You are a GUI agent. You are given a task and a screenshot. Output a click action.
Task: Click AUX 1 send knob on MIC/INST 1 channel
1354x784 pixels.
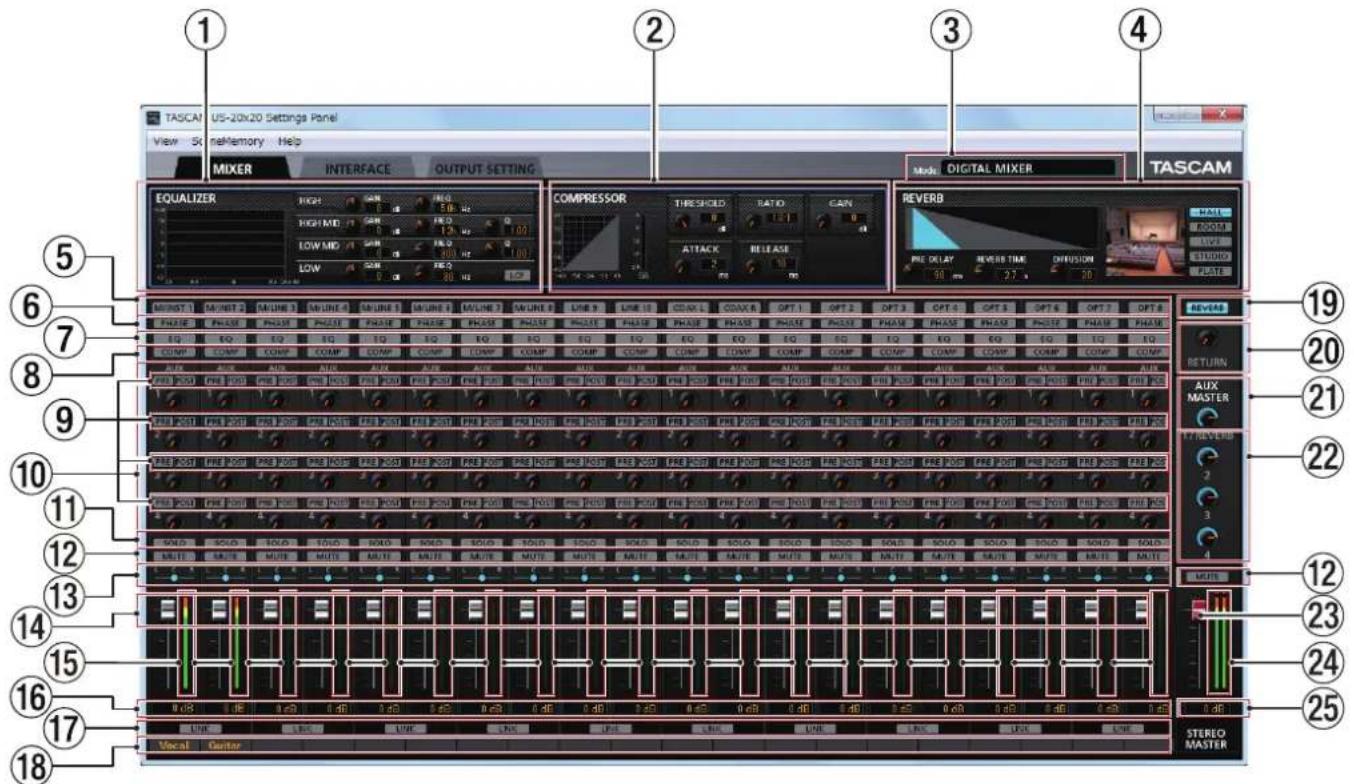click(173, 401)
